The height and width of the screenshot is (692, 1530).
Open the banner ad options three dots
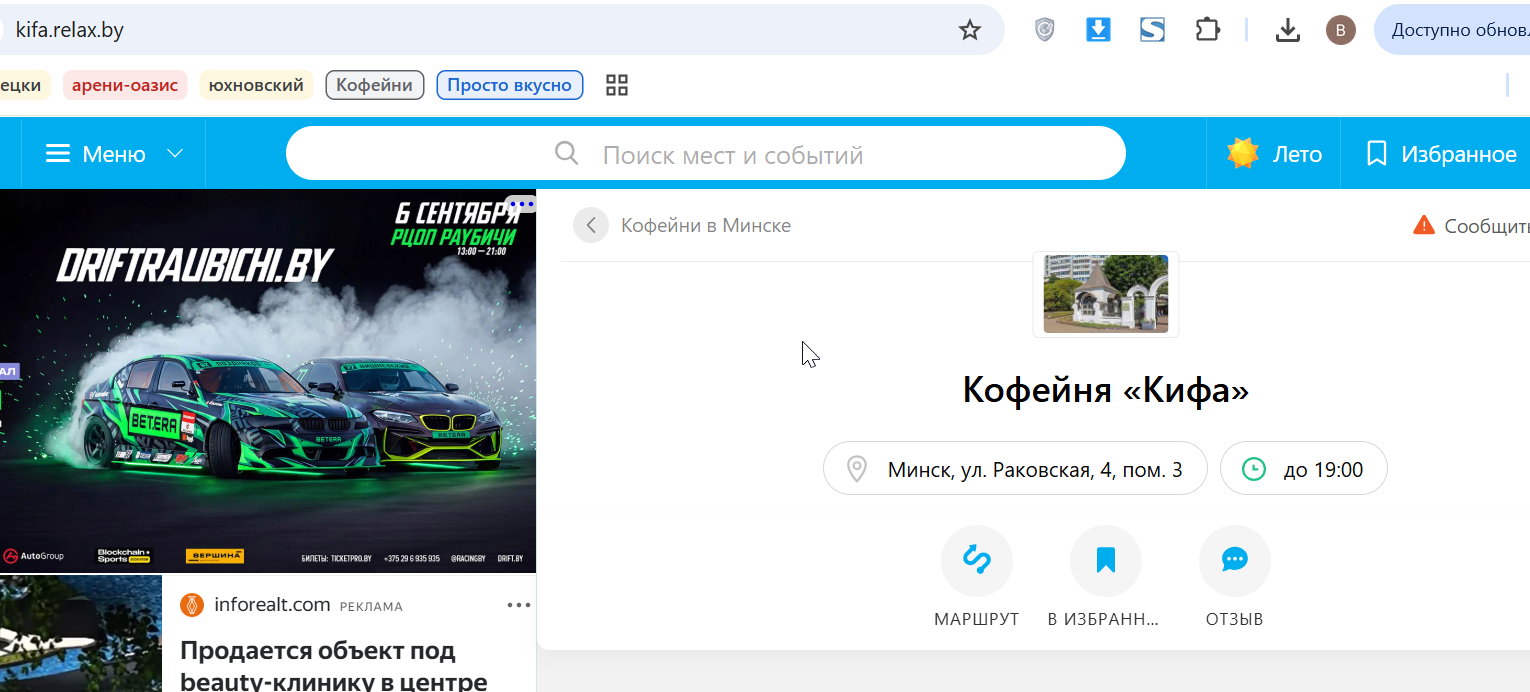click(x=521, y=204)
